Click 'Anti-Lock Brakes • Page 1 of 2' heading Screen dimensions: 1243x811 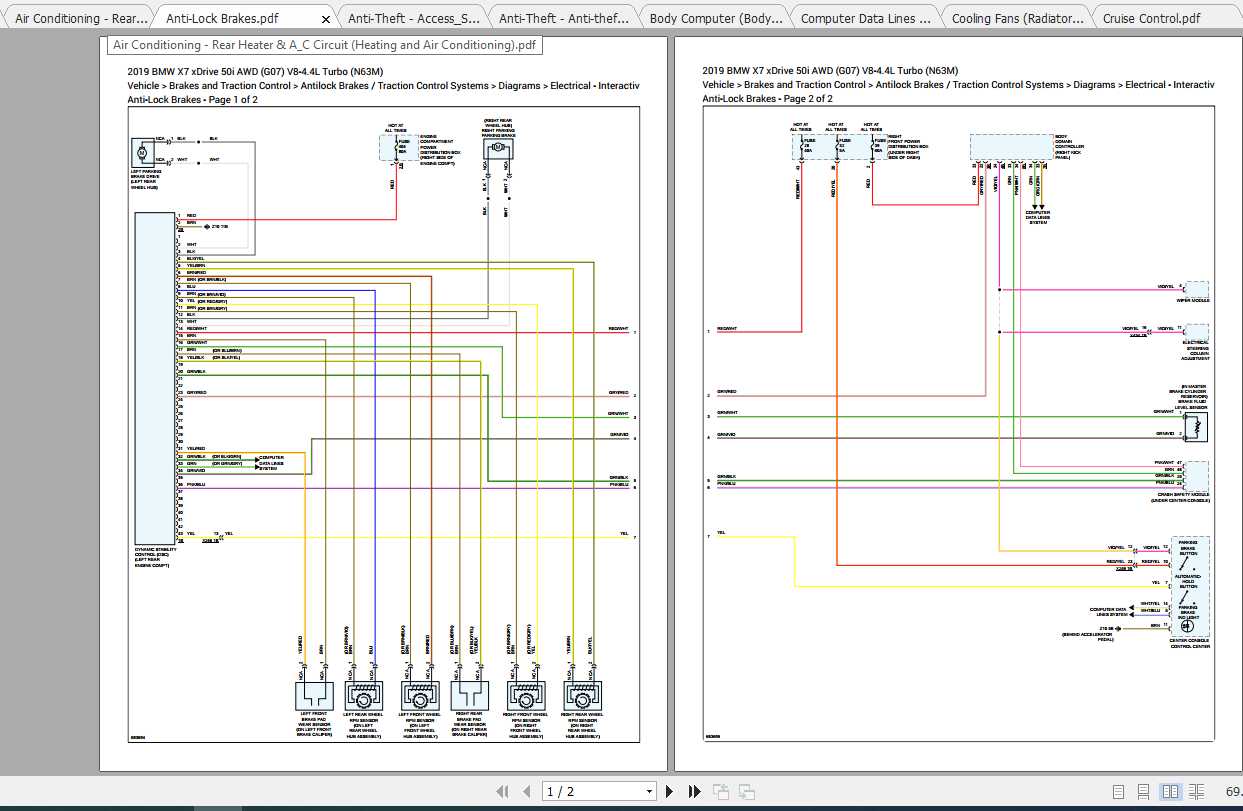pos(192,99)
